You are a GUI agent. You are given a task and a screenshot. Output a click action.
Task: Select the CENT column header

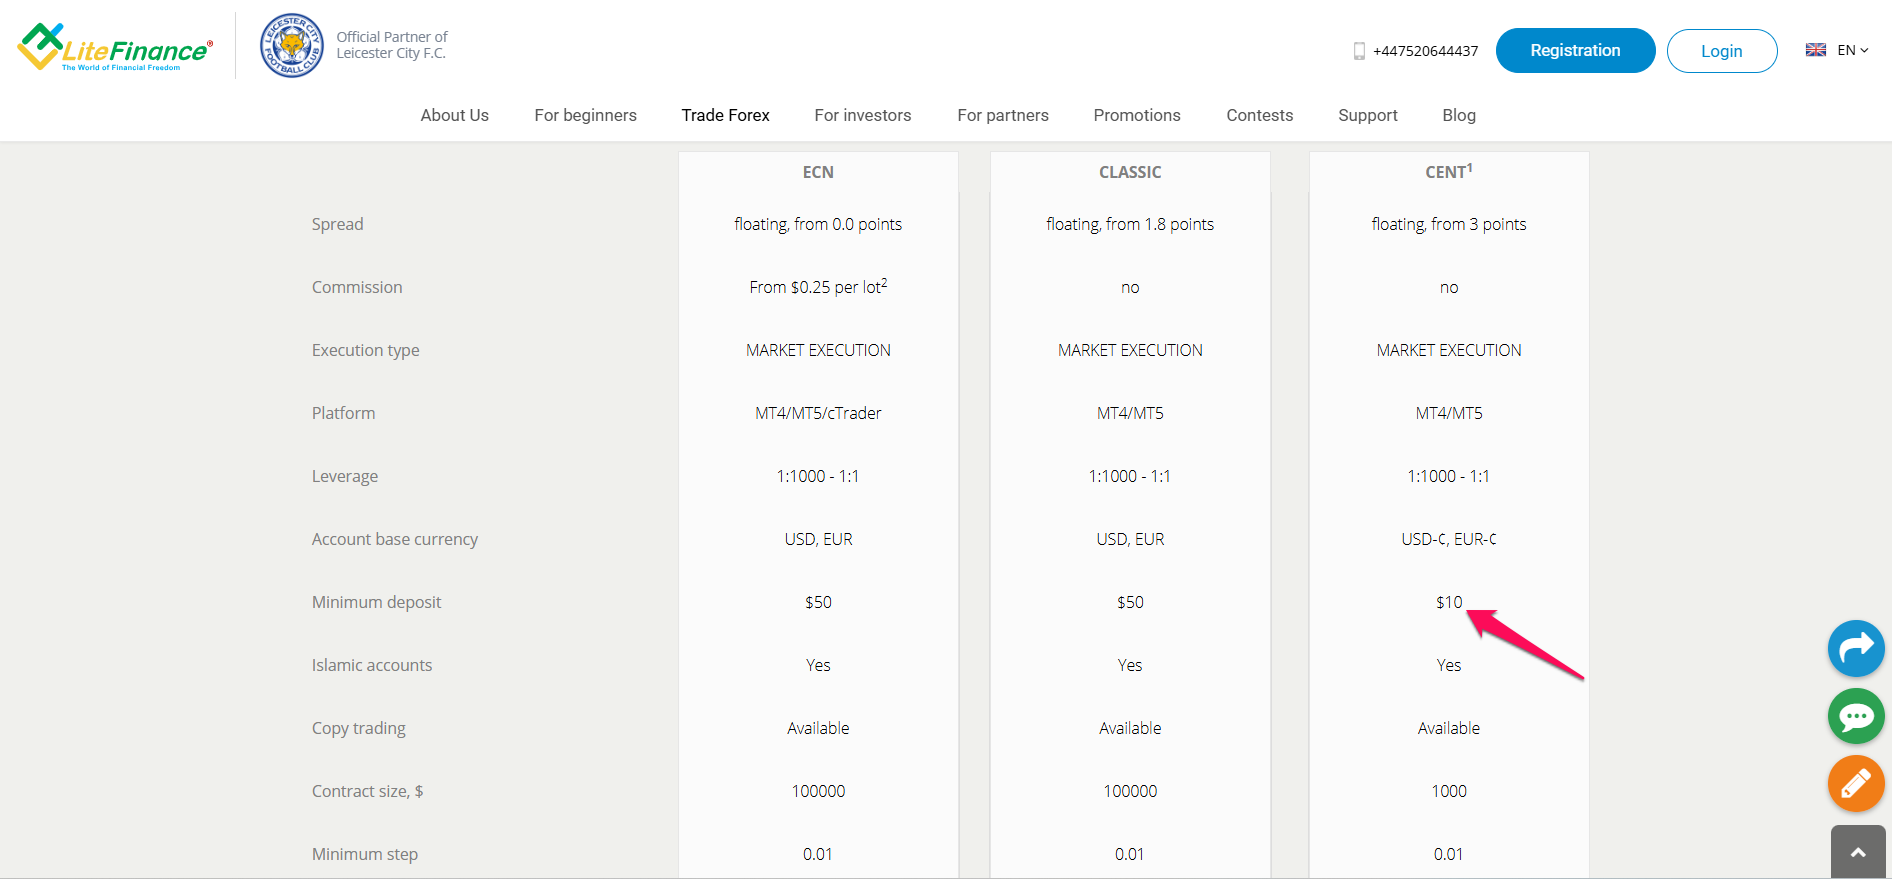[1449, 171]
